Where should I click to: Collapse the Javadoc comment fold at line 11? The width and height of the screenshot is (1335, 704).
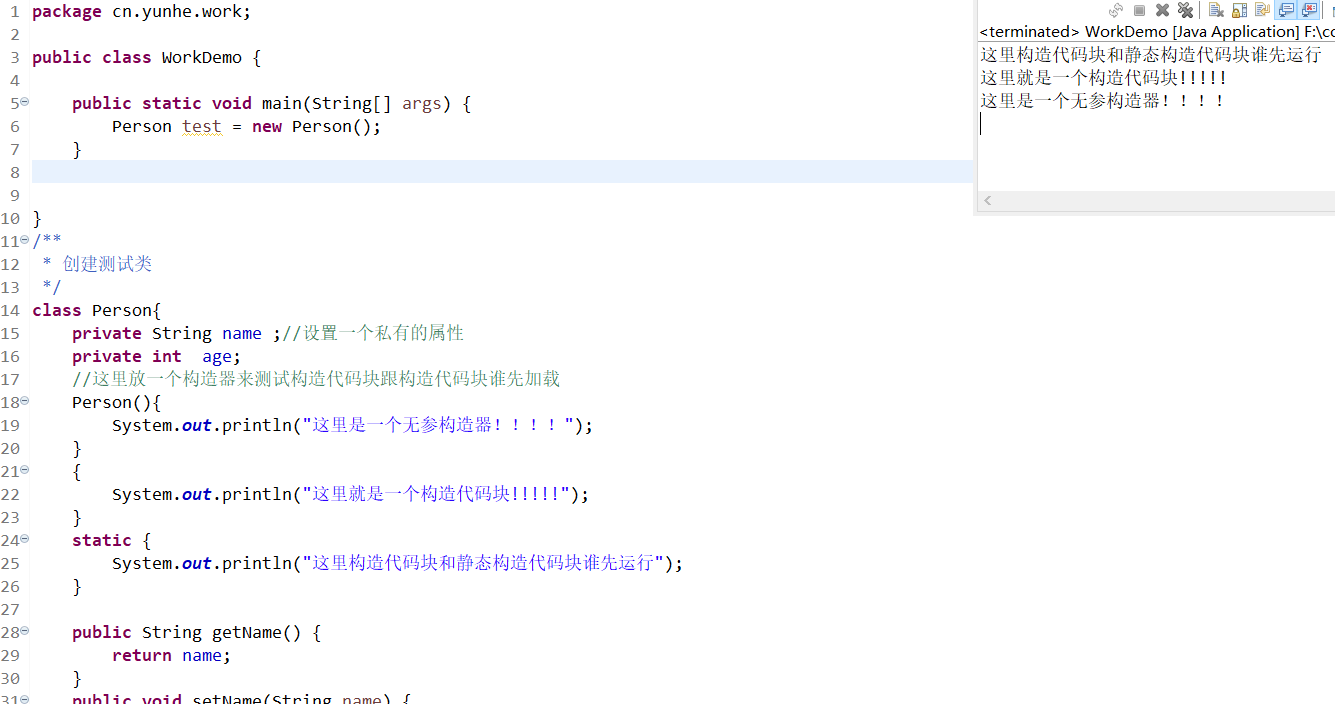[x=25, y=240]
